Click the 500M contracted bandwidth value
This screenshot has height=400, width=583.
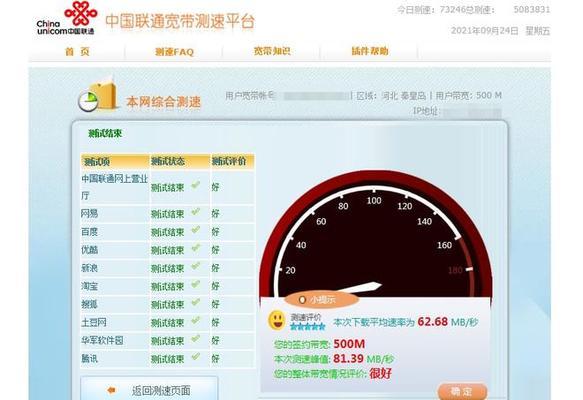point(349,344)
